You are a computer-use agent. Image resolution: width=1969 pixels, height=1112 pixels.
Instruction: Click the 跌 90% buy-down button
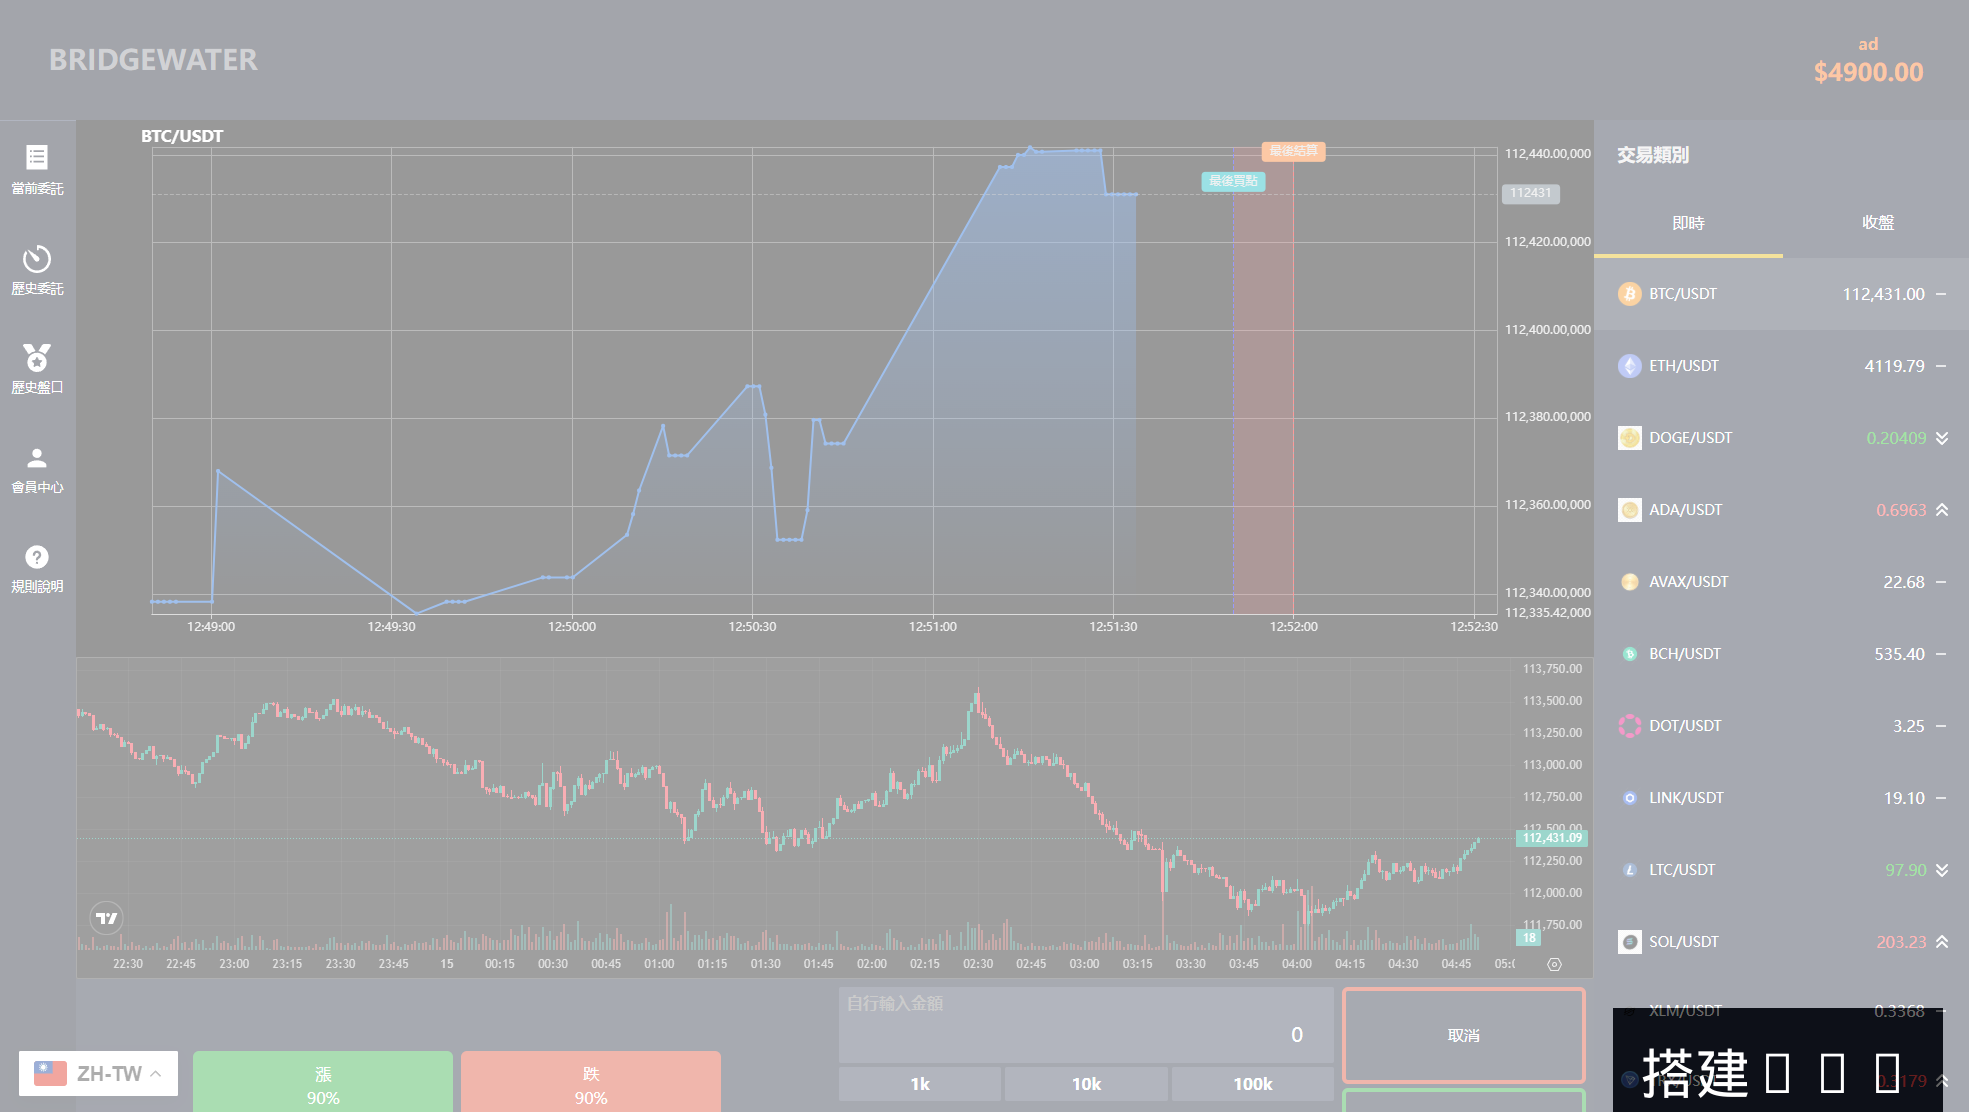[x=591, y=1082]
